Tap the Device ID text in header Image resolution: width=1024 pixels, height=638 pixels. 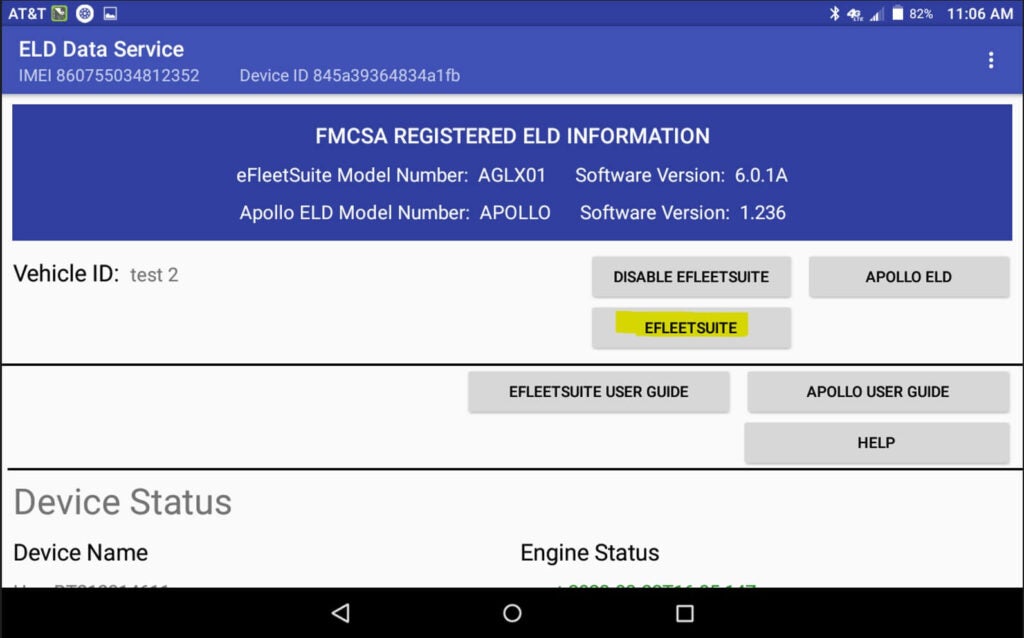(x=349, y=76)
